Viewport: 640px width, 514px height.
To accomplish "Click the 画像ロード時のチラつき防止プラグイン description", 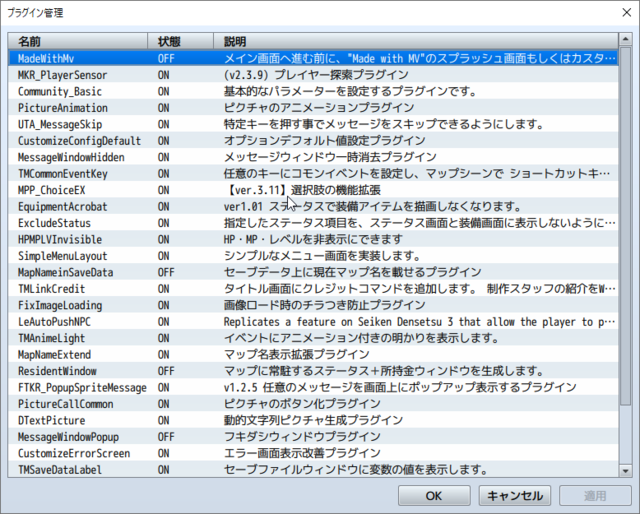I will pyautogui.click(x=324, y=305).
